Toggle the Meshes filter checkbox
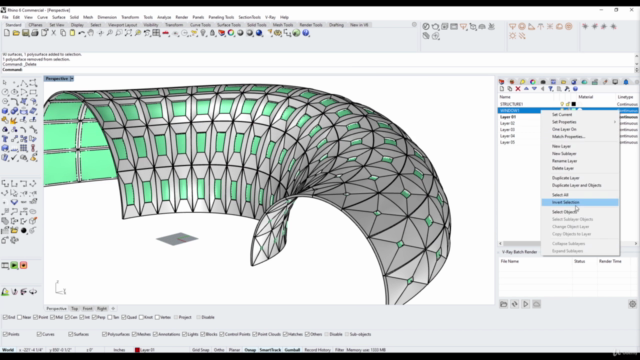Image resolution: width=640 pixels, height=360 pixels. click(134, 334)
